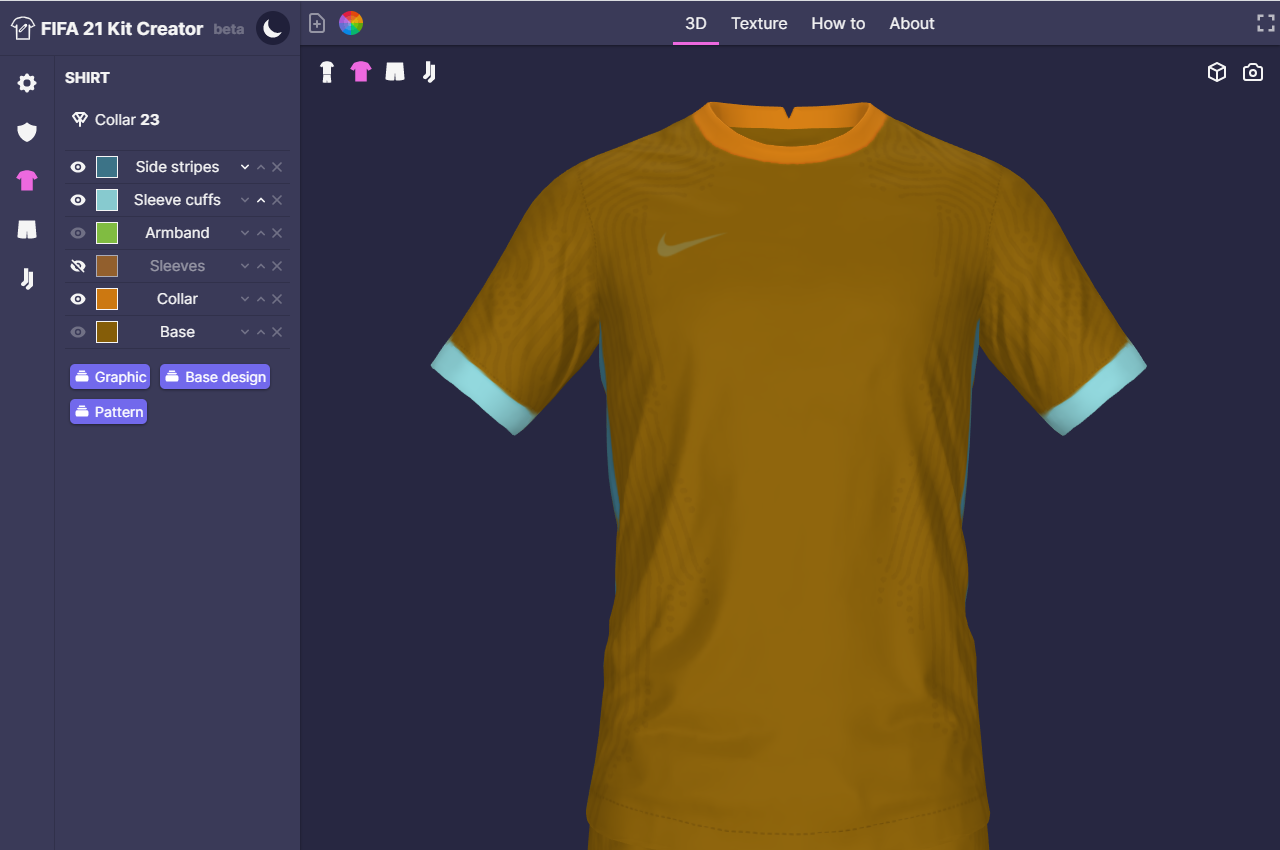This screenshot has width=1280, height=850.
Task: Remove the Armband layer
Action: [x=277, y=233]
